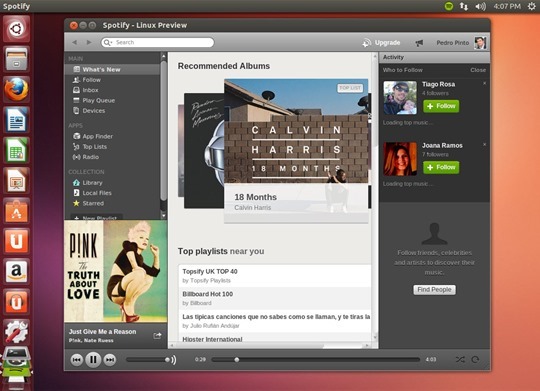Click the volume slider in the player
Screen dimensions: 540x391
coord(147,360)
